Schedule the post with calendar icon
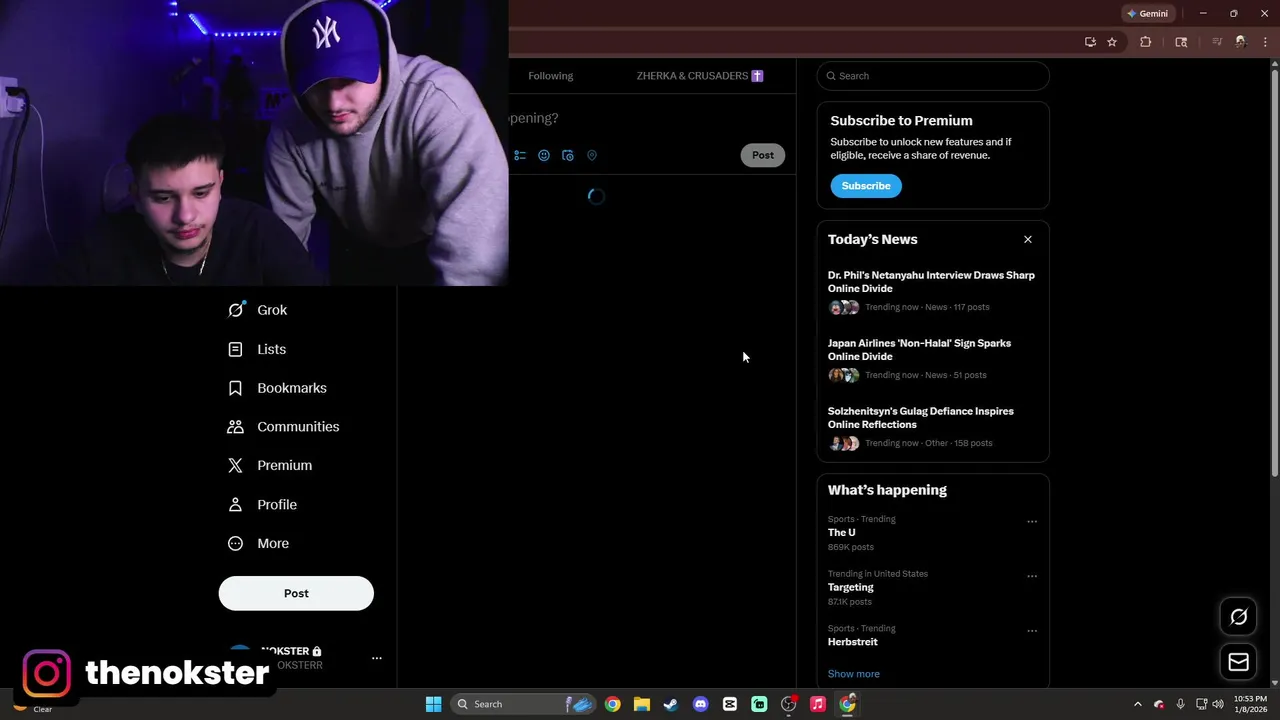The height and width of the screenshot is (720, 1280). [568, 155]
